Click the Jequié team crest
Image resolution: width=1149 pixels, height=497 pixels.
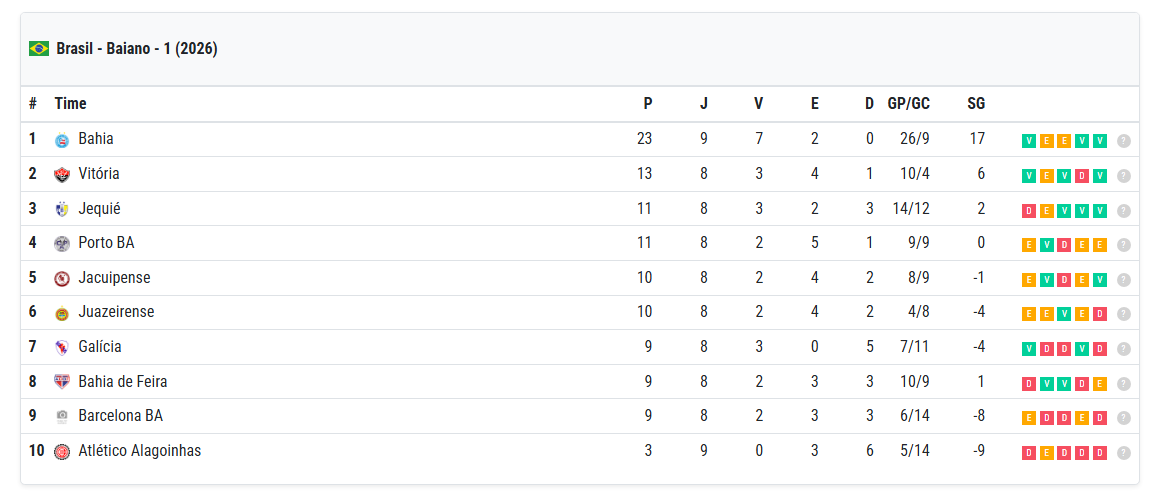62,209
